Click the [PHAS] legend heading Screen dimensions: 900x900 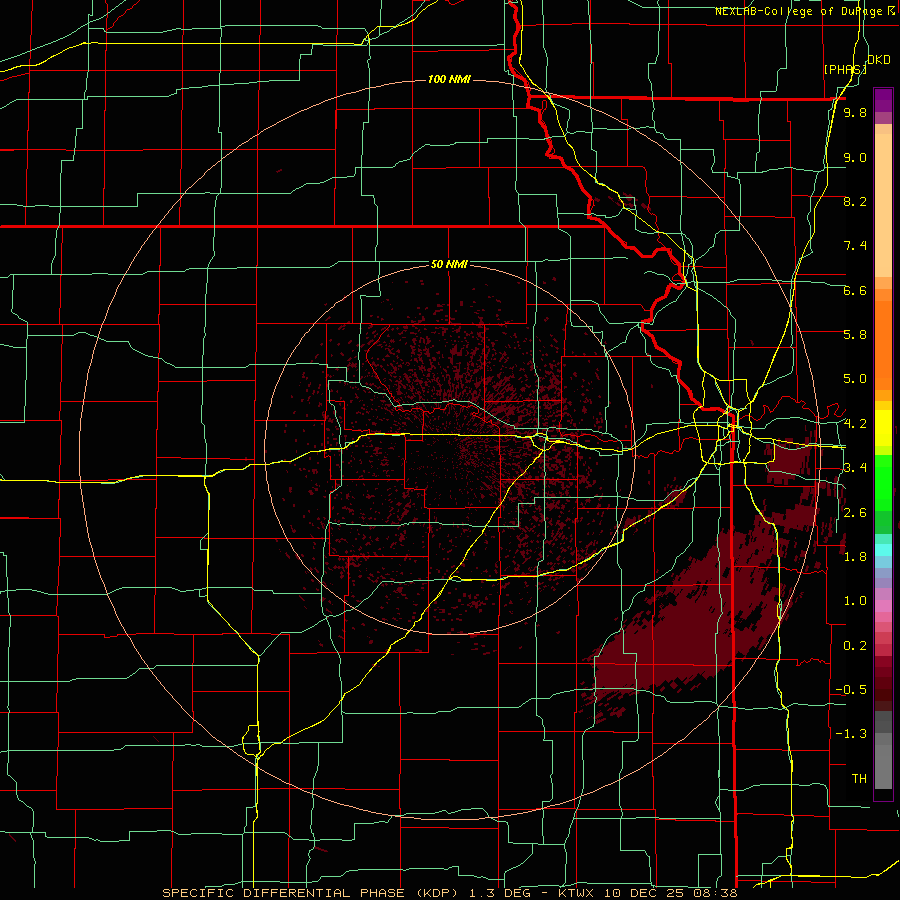click(x=844, y=69)
